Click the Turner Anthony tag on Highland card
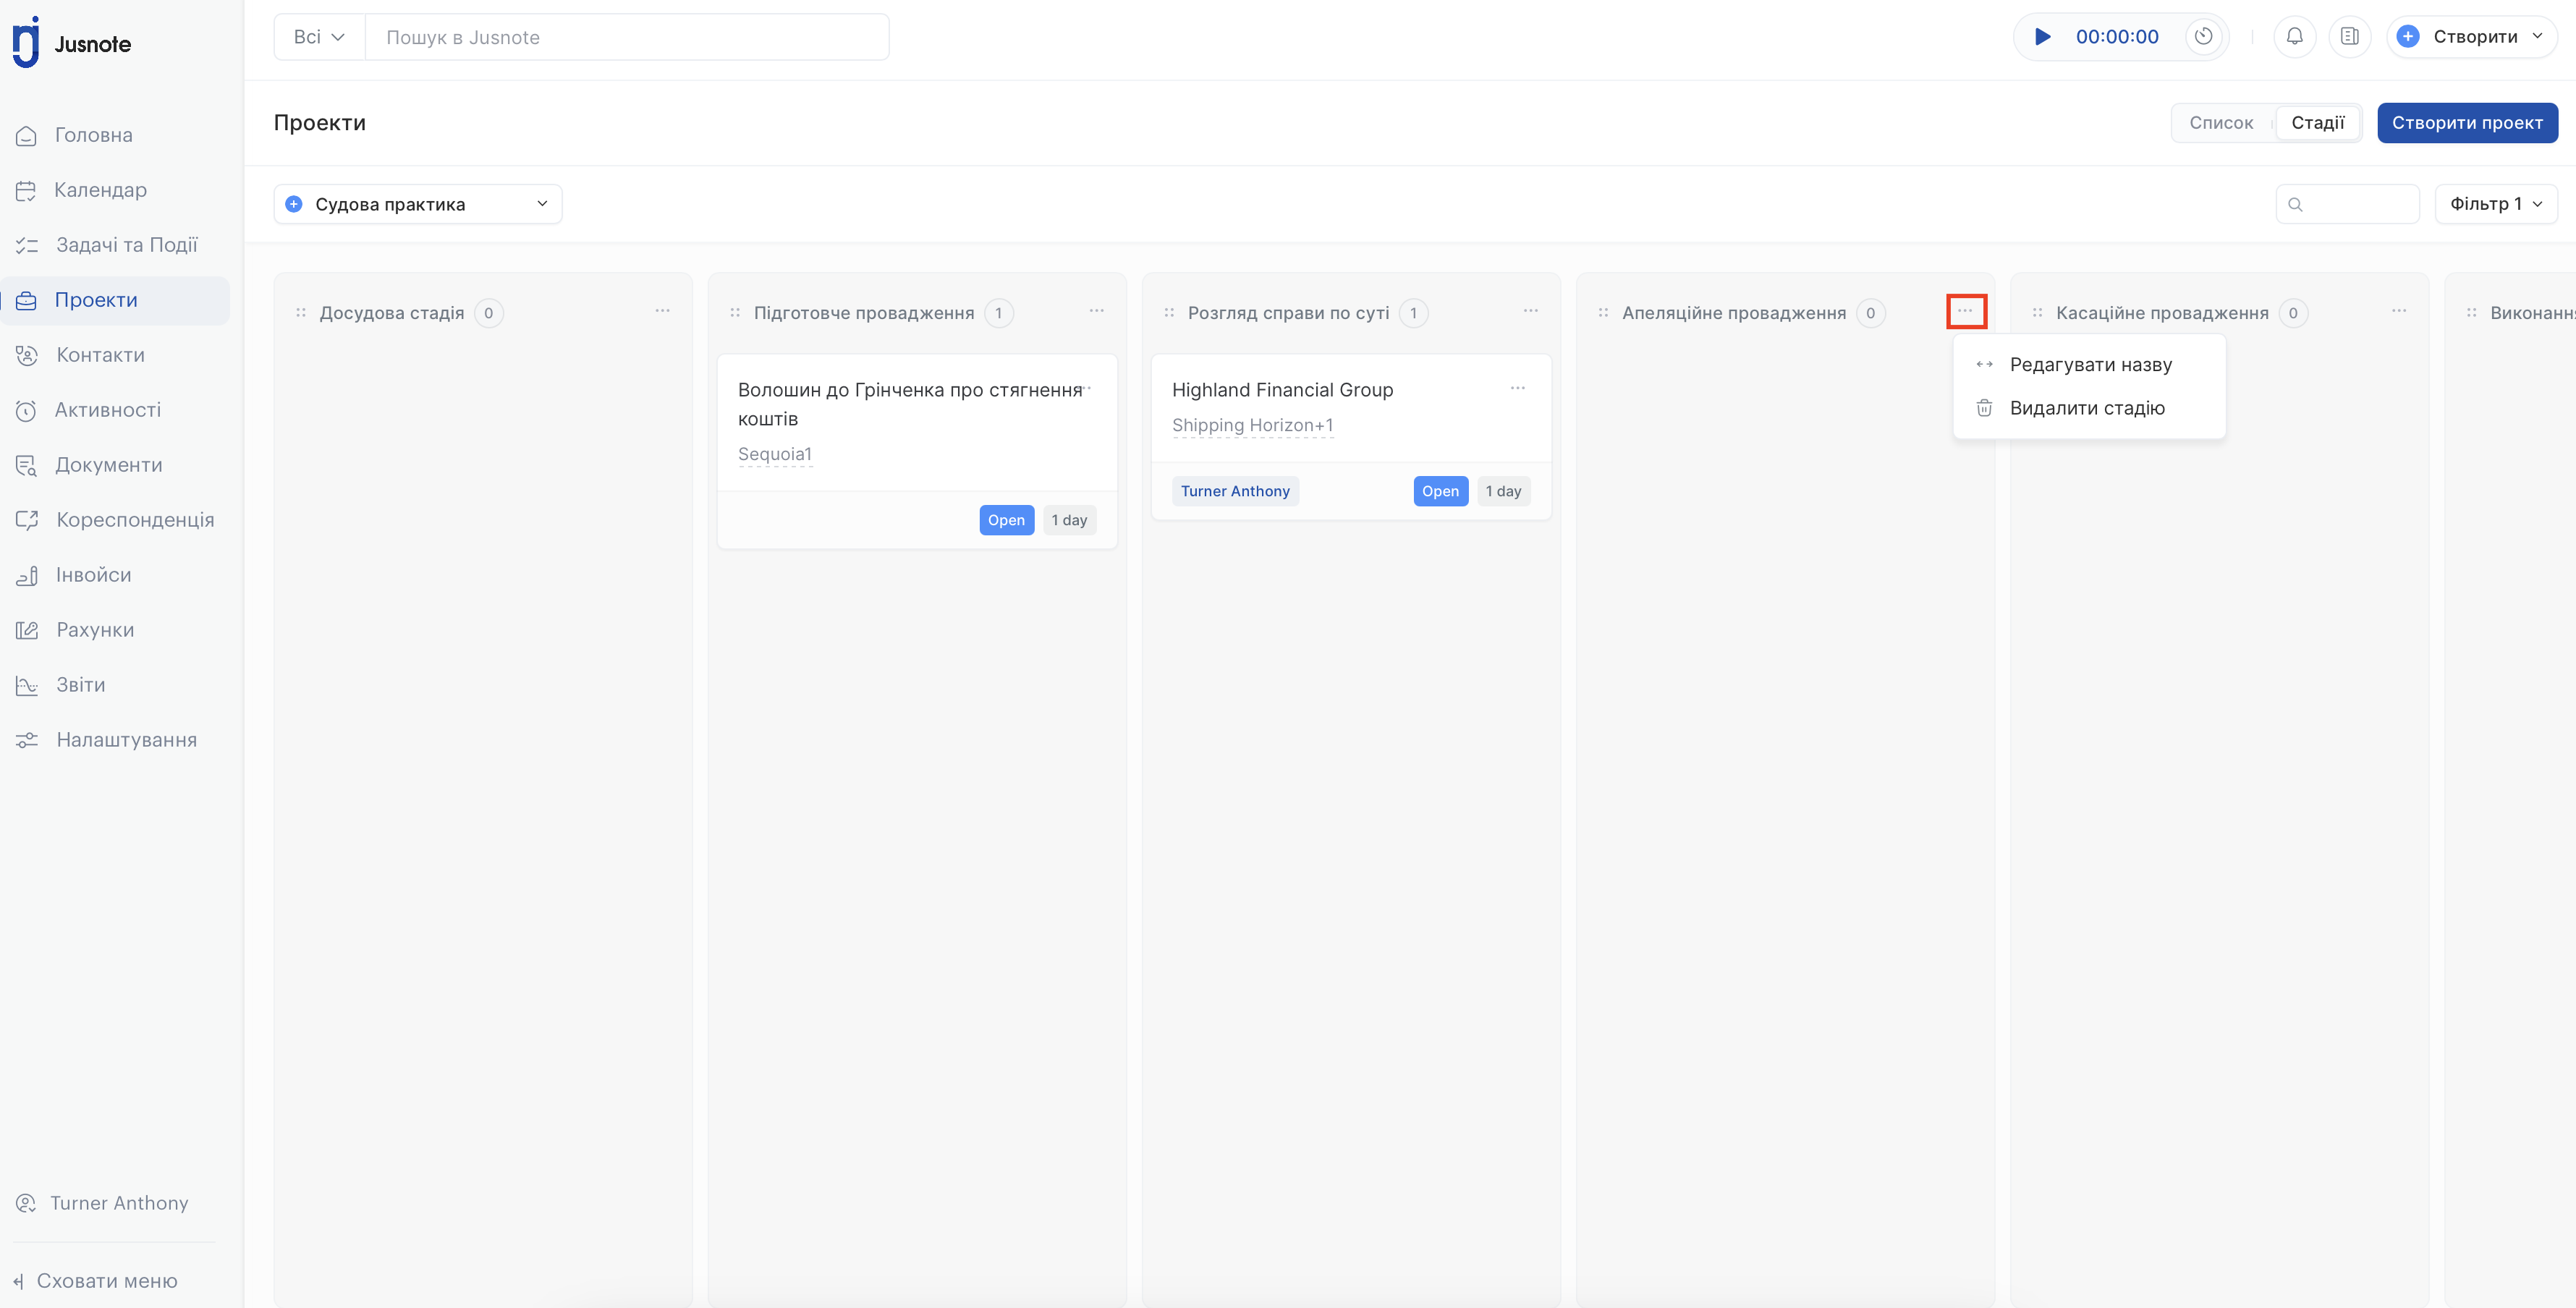The height and width of the screenshot is (1308, 2576). click(x=1235, y=491)
